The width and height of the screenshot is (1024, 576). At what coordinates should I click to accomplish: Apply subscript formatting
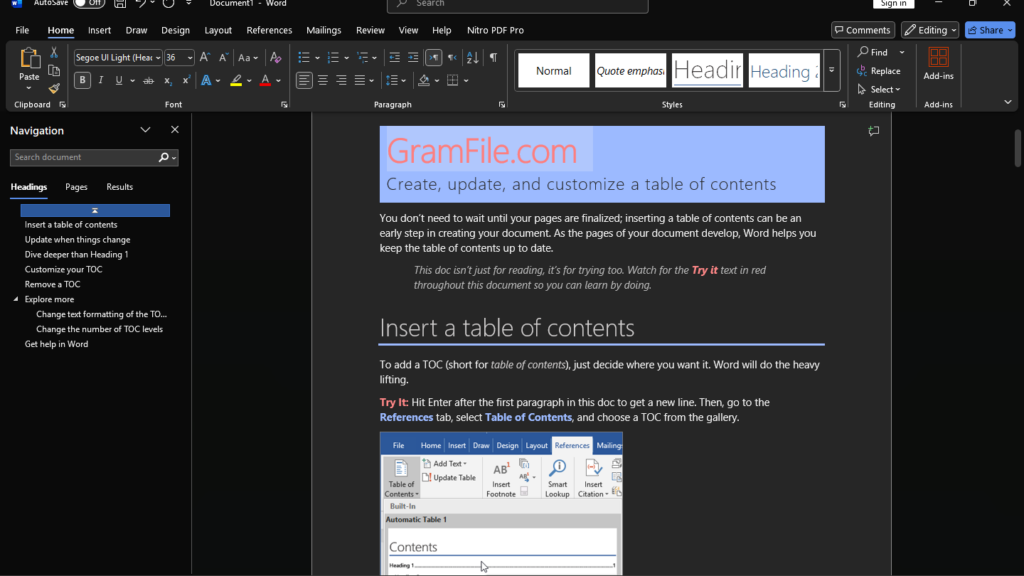point(168,80)
